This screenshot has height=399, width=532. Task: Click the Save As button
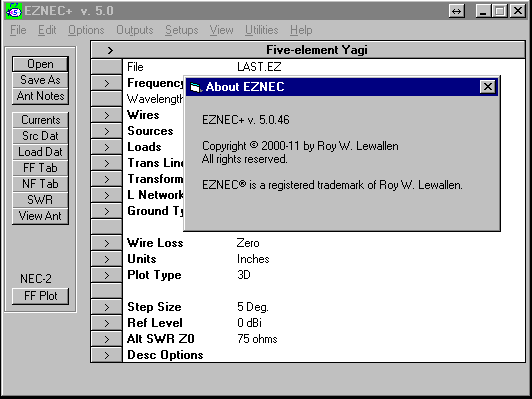[x=40, y=80]
